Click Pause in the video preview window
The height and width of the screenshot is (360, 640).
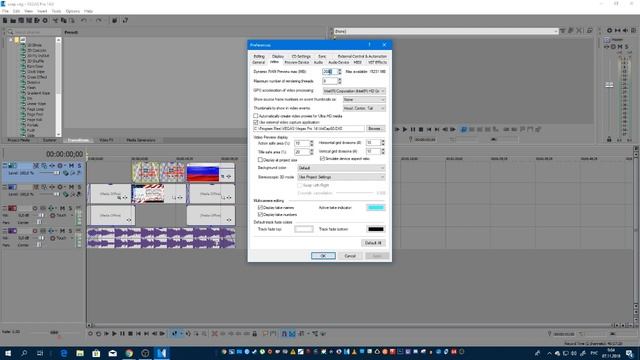tap(413, 129)
